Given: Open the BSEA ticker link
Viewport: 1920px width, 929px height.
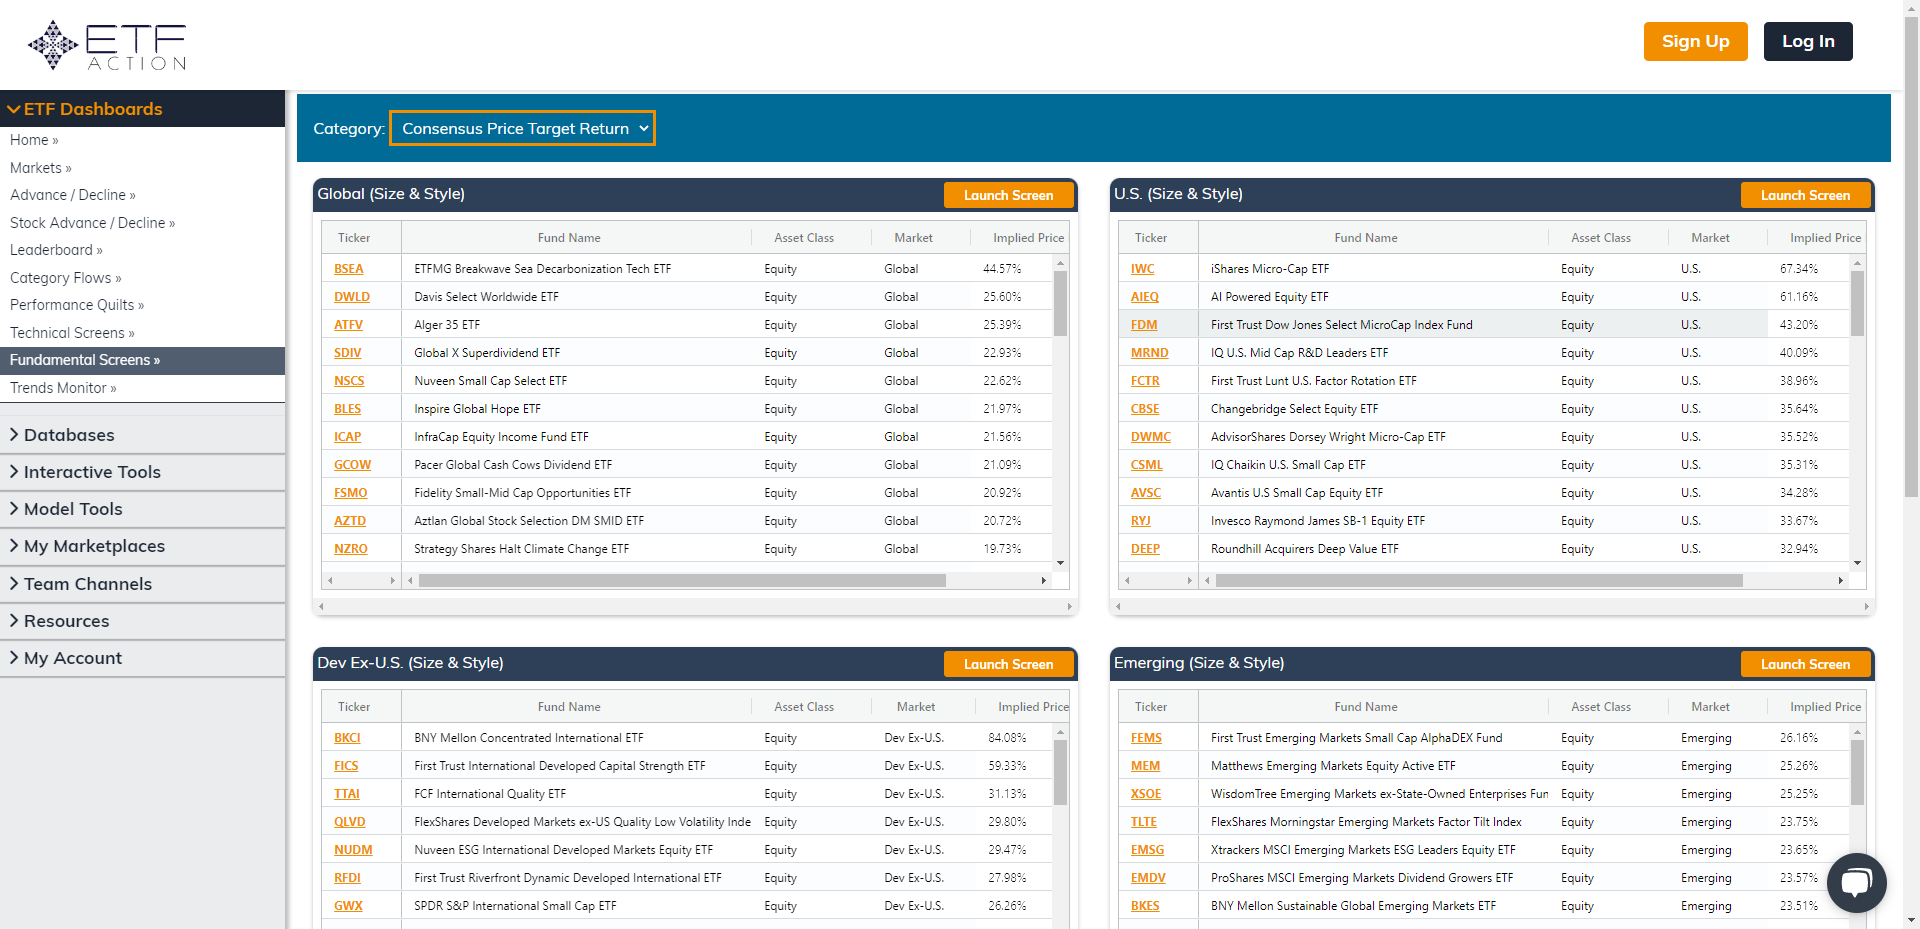Looking at the screenshot, I should click(348, 268).
